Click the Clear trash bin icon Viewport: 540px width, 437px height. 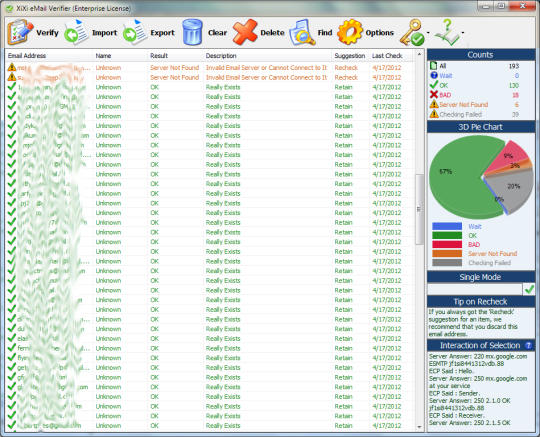[192, 32]
